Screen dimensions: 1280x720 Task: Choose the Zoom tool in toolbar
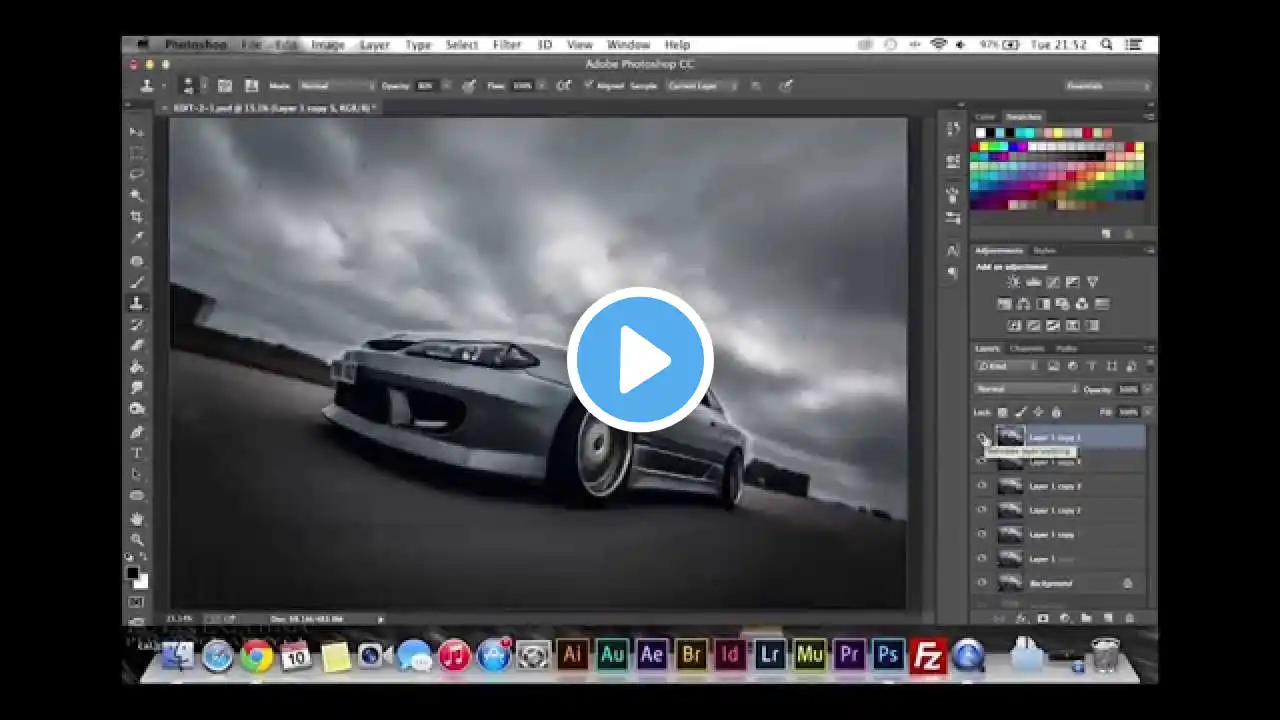click(x=137, y=539)
